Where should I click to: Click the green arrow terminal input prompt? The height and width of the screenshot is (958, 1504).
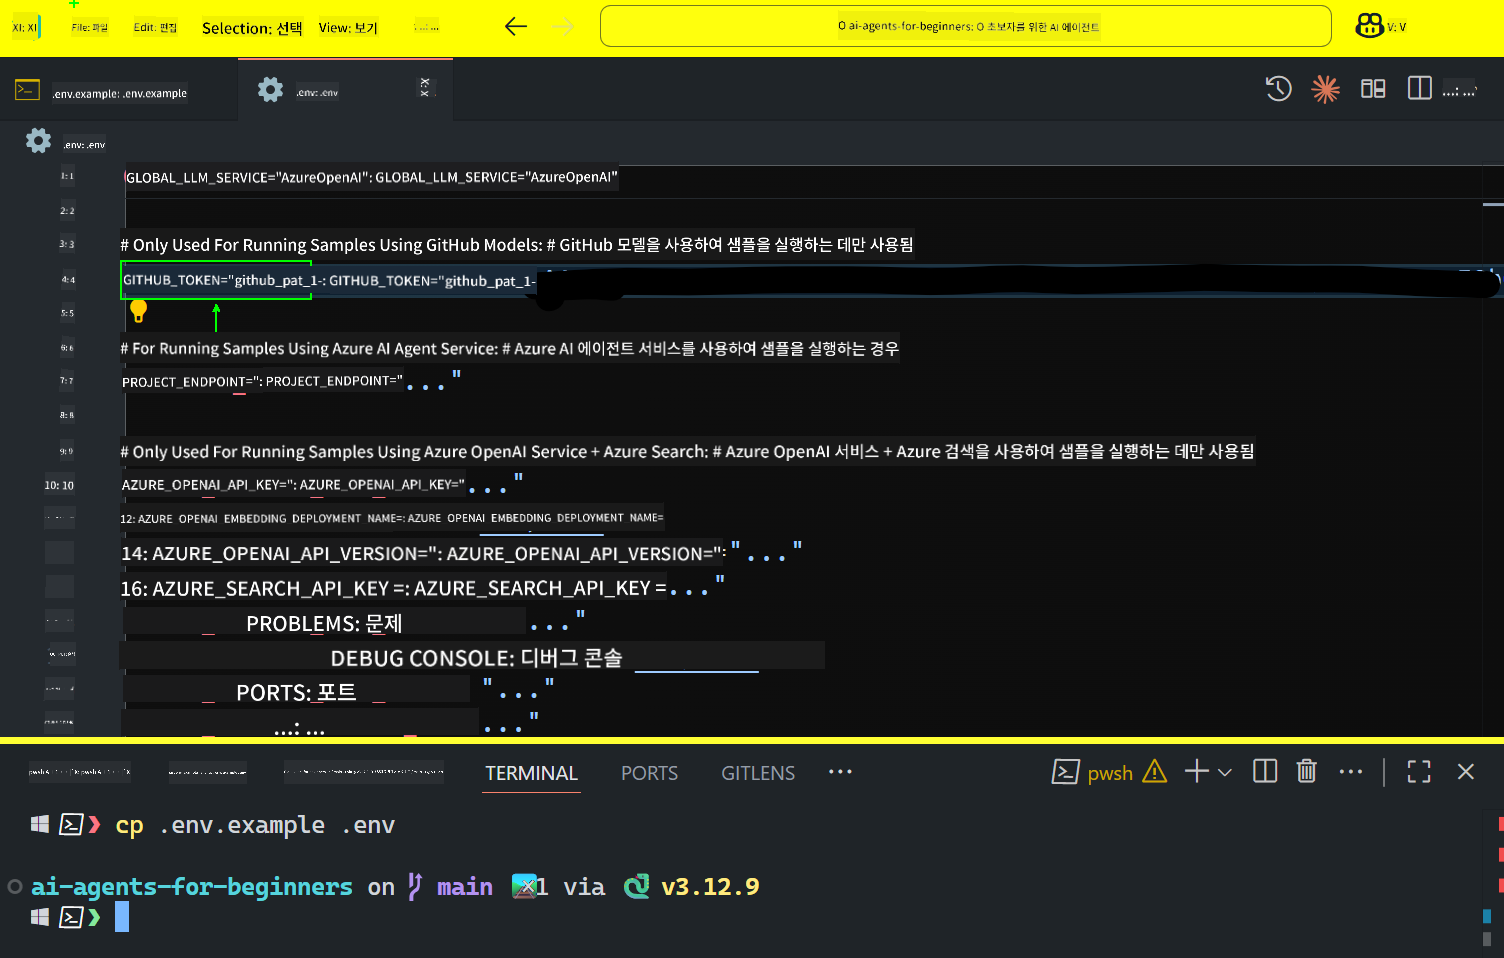point(94,917)
